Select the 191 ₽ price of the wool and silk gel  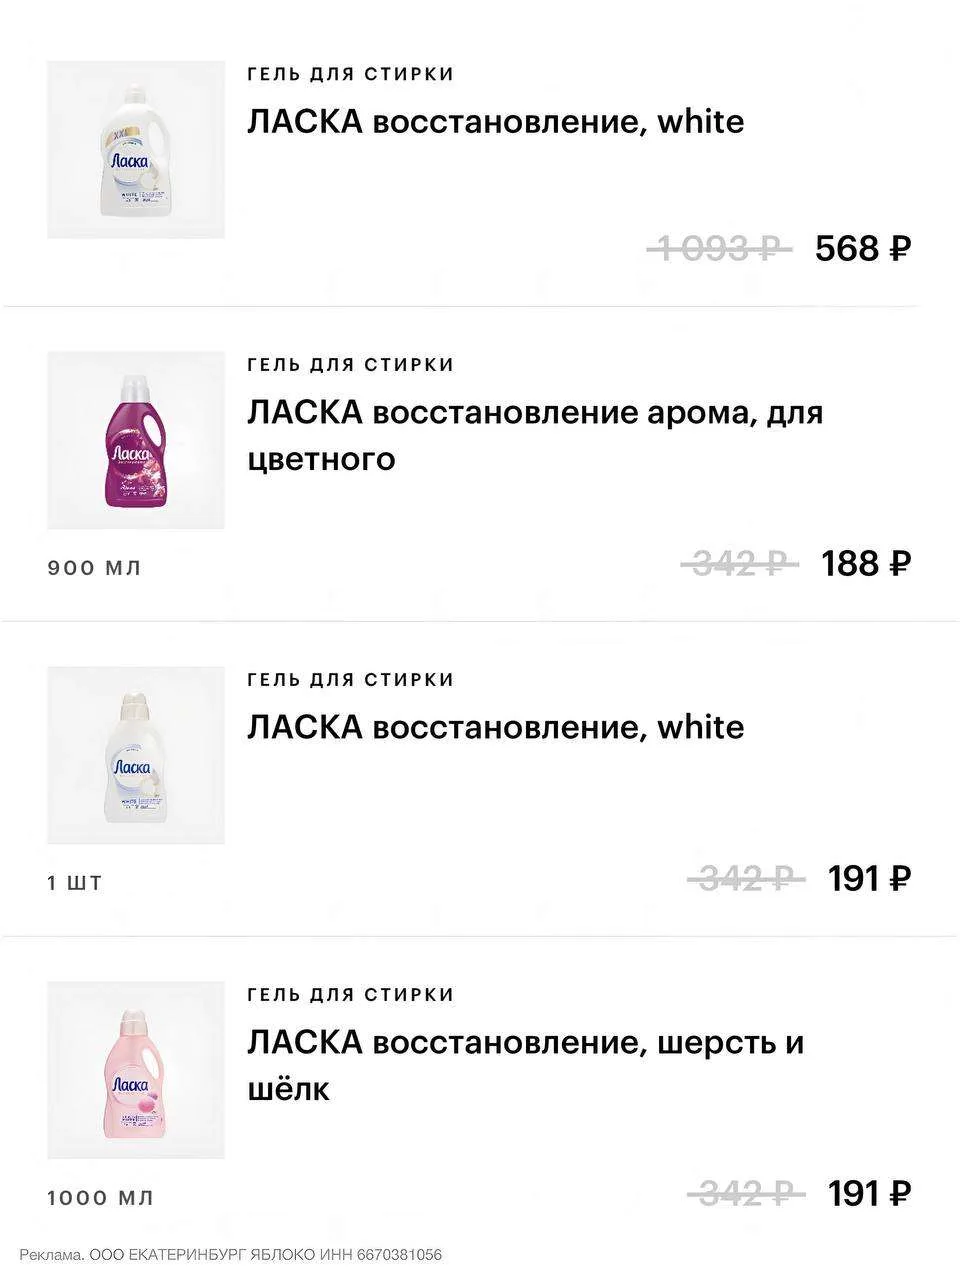coord(869,1193)
